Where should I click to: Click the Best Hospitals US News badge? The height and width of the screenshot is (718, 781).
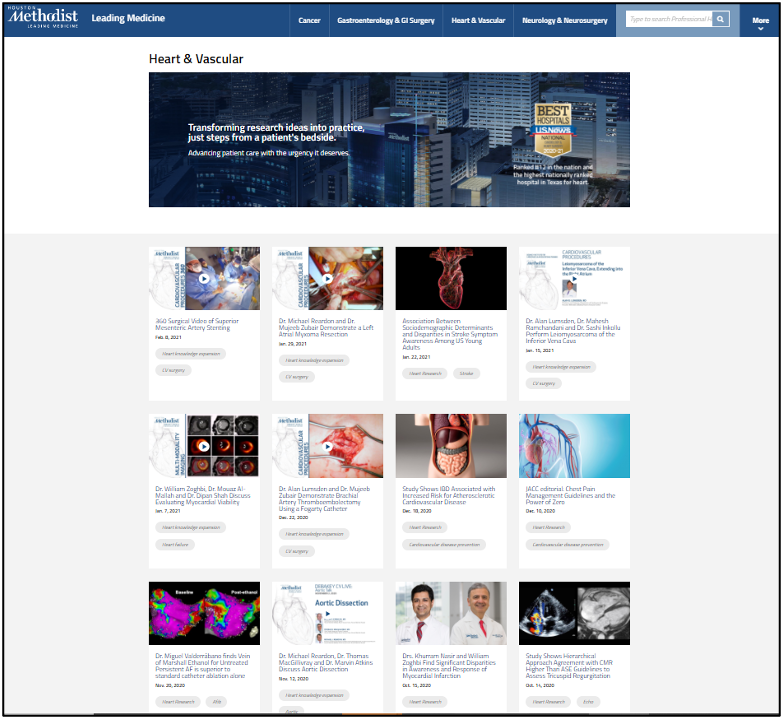[552, 129]
